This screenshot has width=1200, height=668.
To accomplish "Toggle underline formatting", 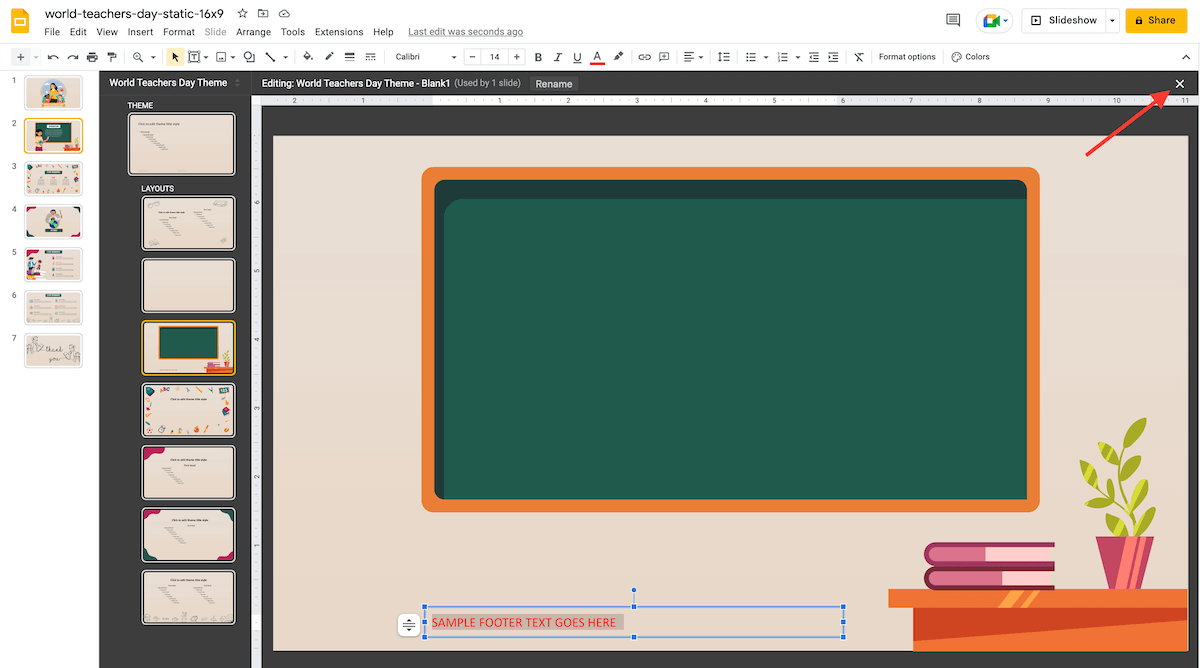I will point(577,57).
